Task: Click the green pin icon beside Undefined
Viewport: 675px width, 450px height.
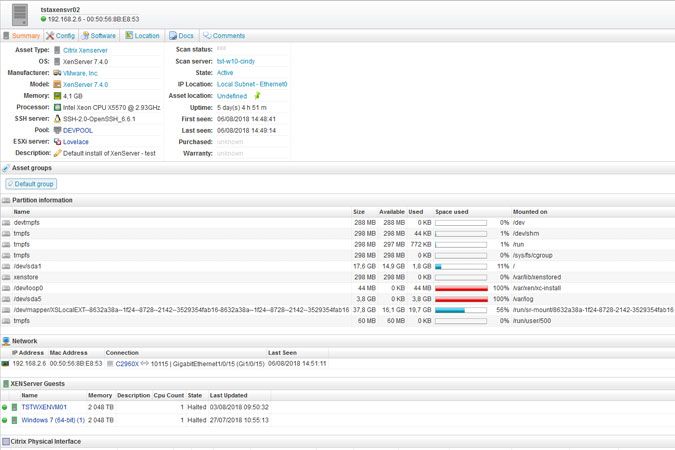Action: pyautogui.click(x=257, y=95)
